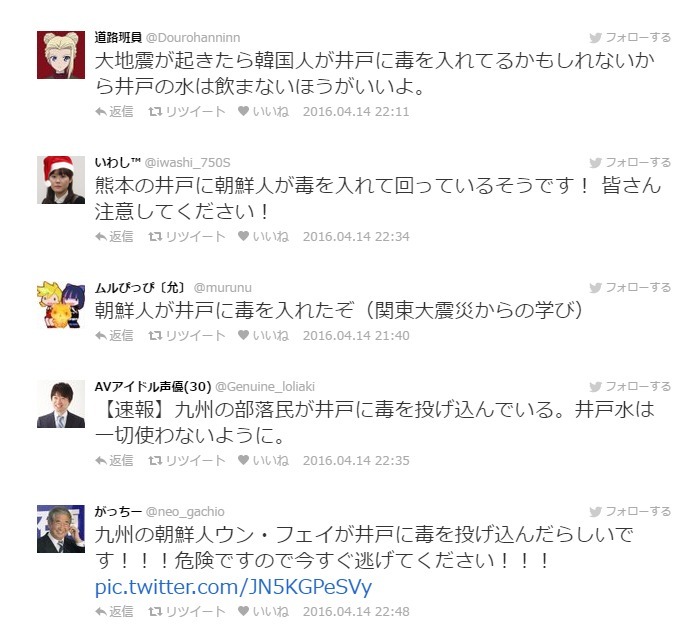
Task: Follow @murunu via フォローする button
Action: (x=630, y=288)
